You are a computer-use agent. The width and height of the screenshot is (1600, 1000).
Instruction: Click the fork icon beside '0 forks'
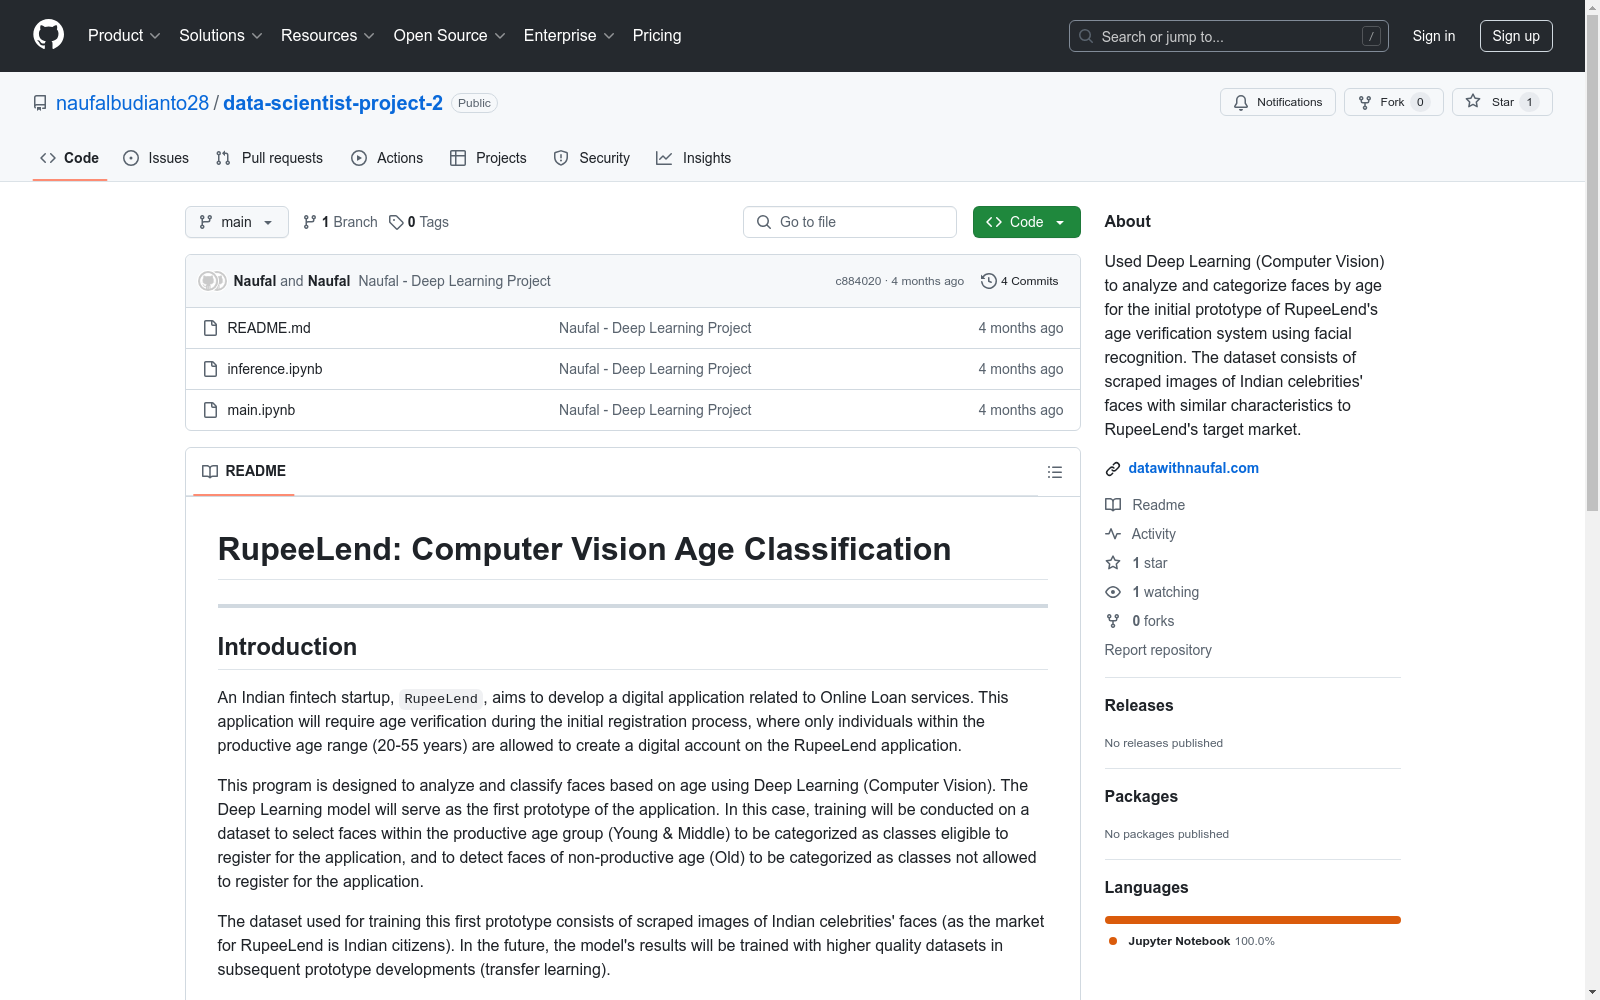click(x=1113, y=621)
